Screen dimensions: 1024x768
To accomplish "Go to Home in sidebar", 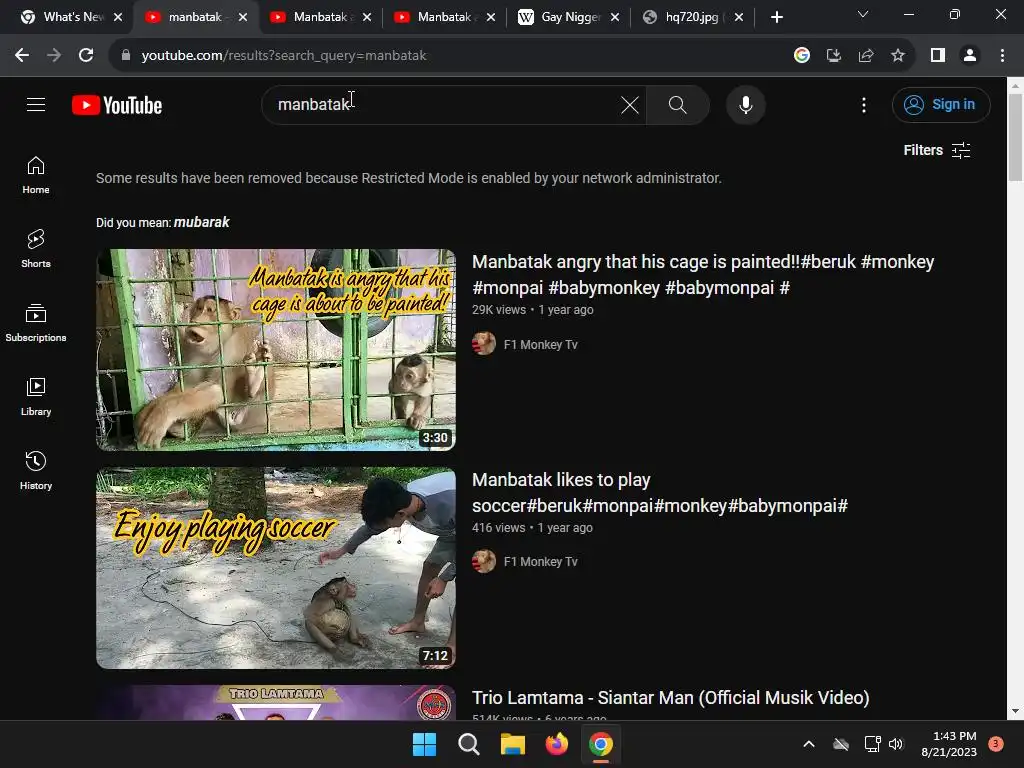I will click(x=36, y=175).
